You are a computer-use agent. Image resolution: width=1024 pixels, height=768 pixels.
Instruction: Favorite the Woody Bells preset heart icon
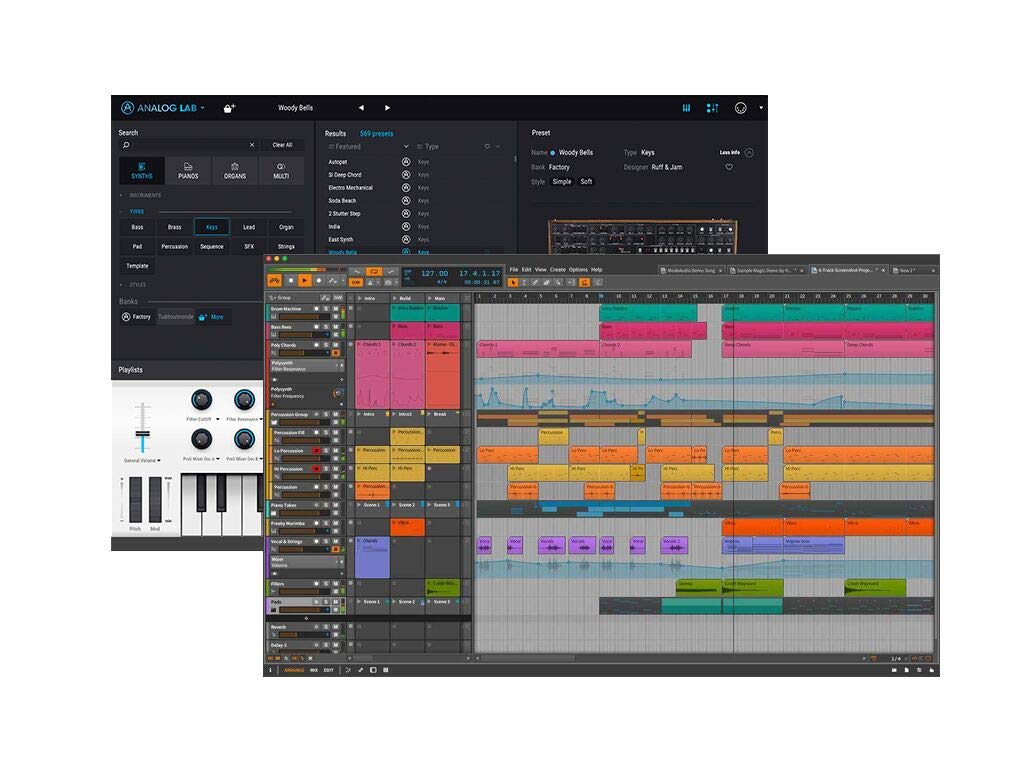click(x=729, y=167)
